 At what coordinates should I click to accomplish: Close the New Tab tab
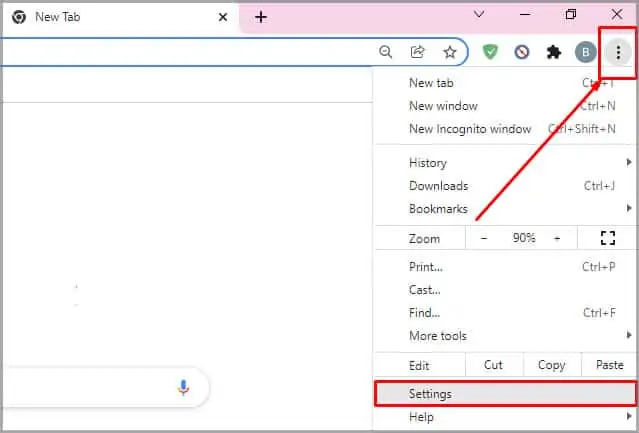point(223,17)
